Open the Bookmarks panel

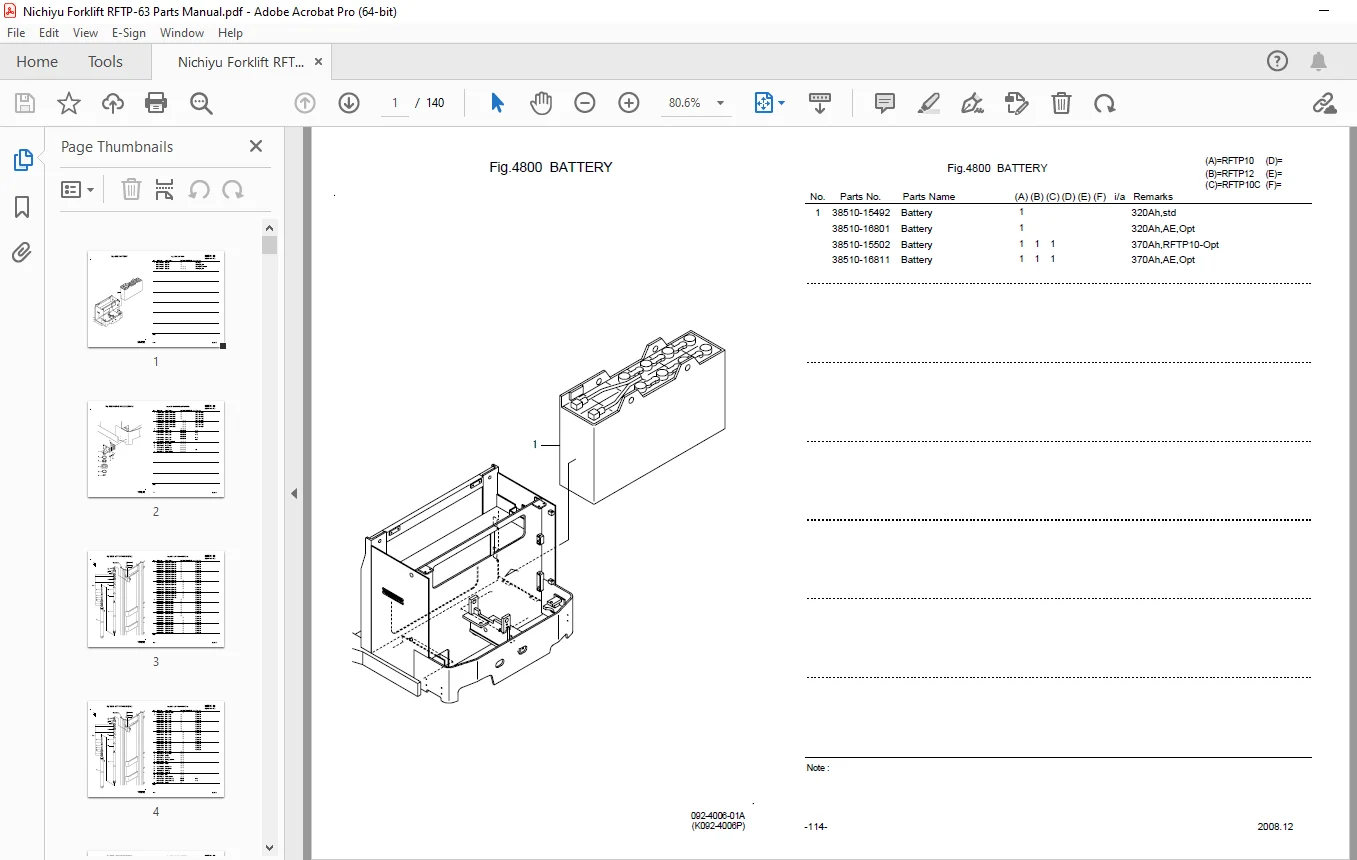22,207
